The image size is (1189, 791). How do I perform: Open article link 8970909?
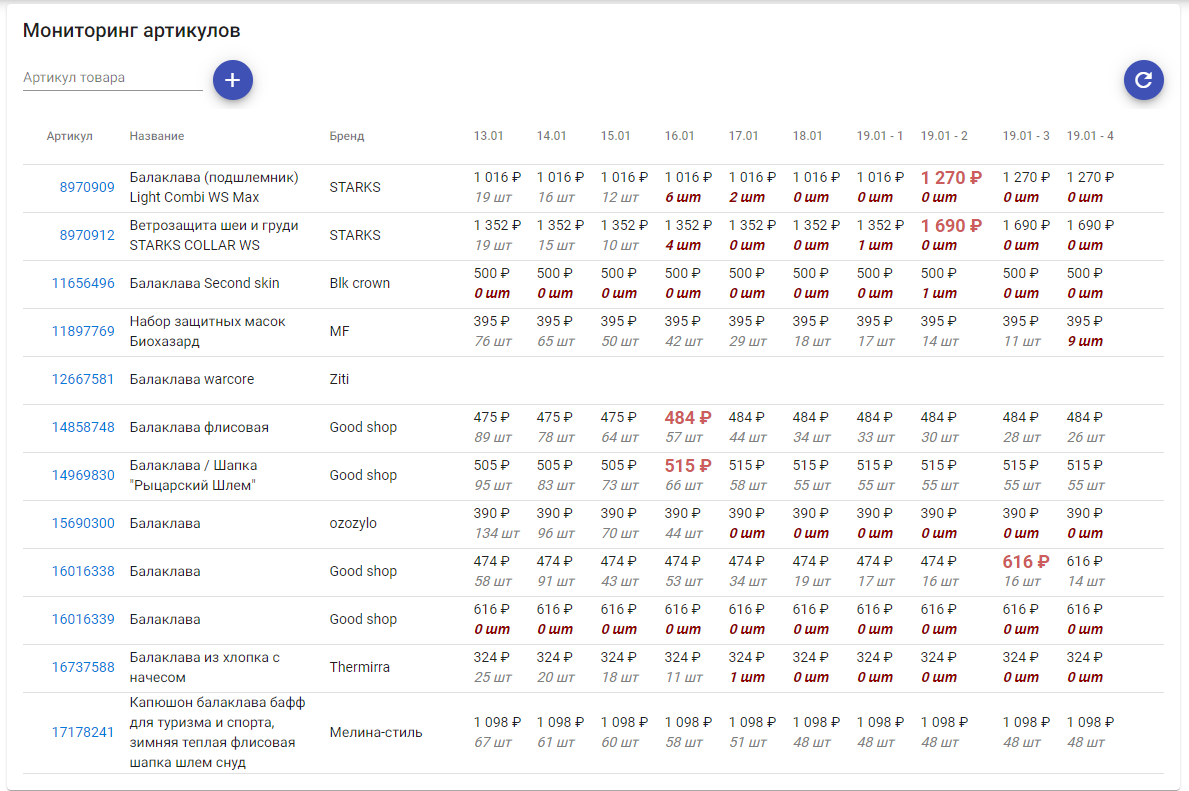coord(87,187)
